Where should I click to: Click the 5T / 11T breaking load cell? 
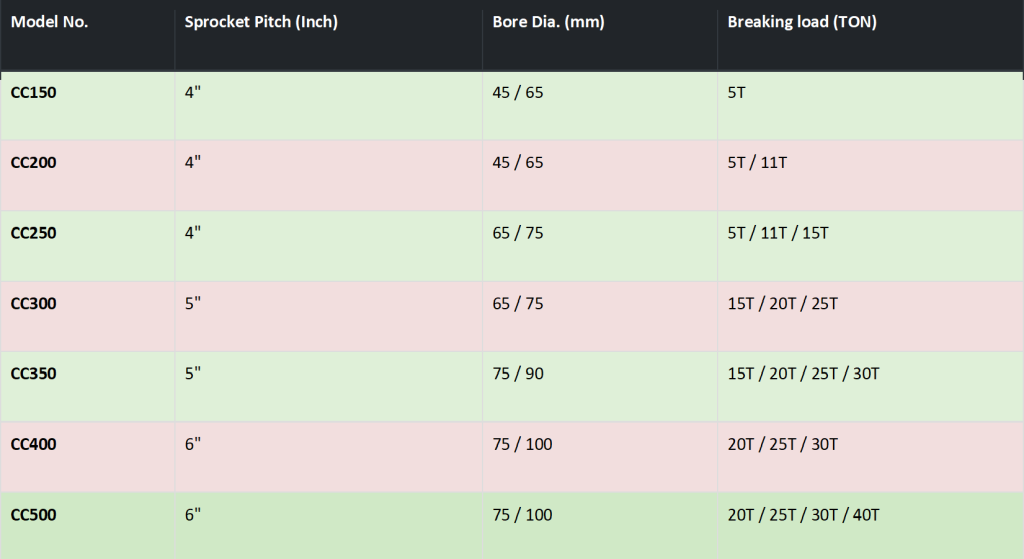point(760,162)
